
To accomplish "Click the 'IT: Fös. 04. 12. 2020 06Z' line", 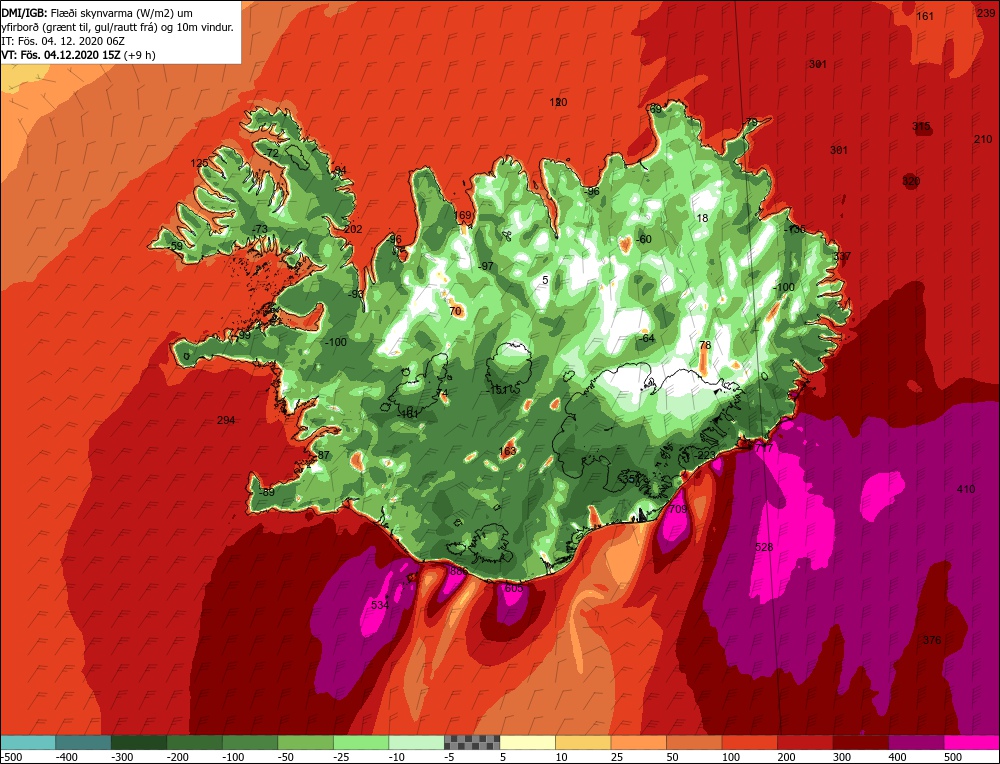I will coord(63,41).
